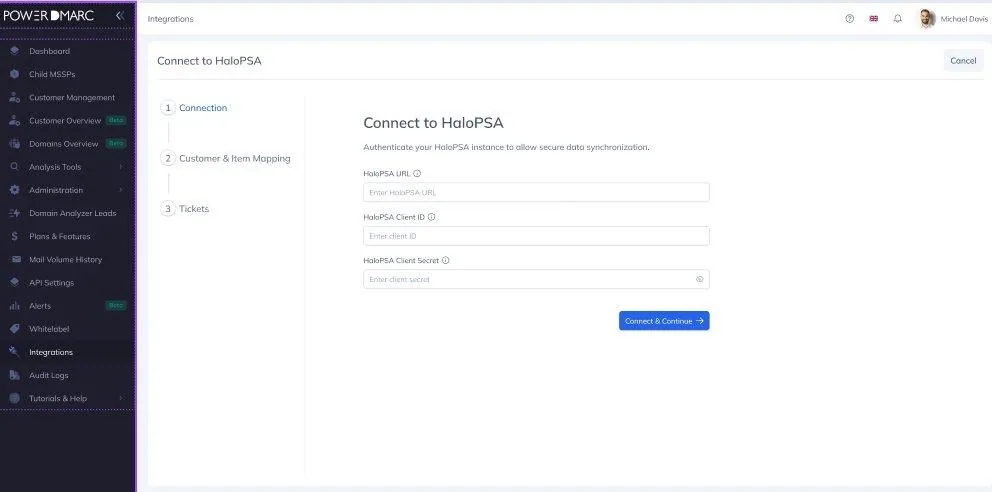Viewport: 992px width, 492px height.
Task: Open Michael Davis profile avatar
Action: [x=927, y=19]
